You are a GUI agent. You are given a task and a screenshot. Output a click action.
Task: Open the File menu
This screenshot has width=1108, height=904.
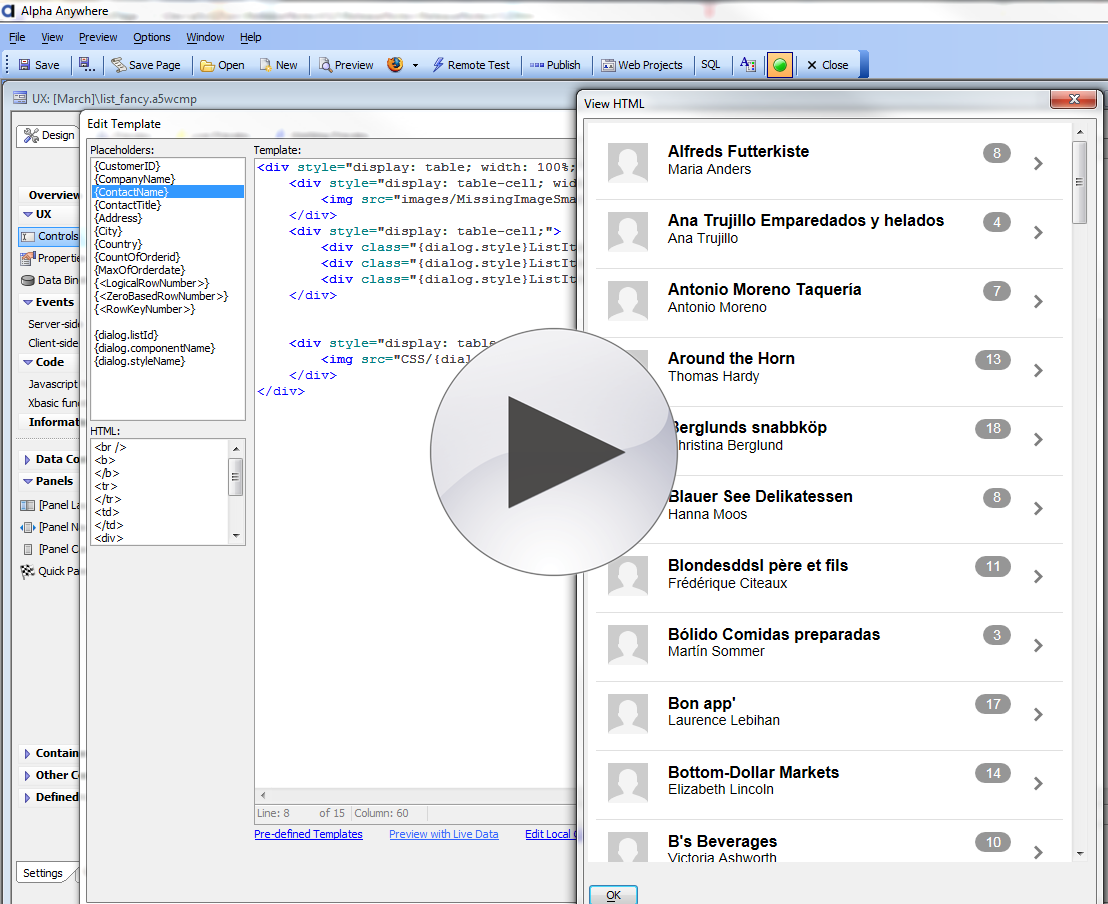coord(17,37)
